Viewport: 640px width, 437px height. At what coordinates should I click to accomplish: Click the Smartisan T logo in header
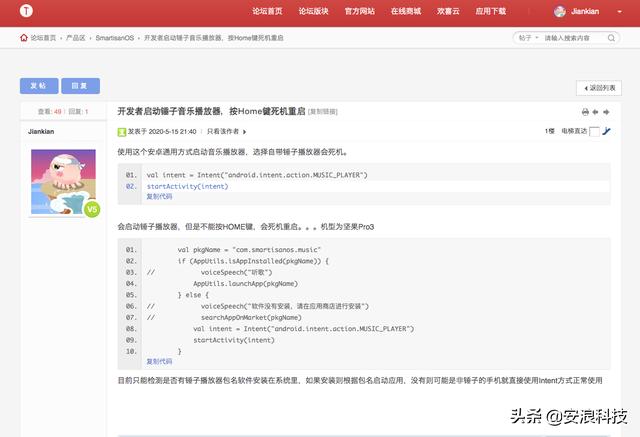(x=26, y=11)
